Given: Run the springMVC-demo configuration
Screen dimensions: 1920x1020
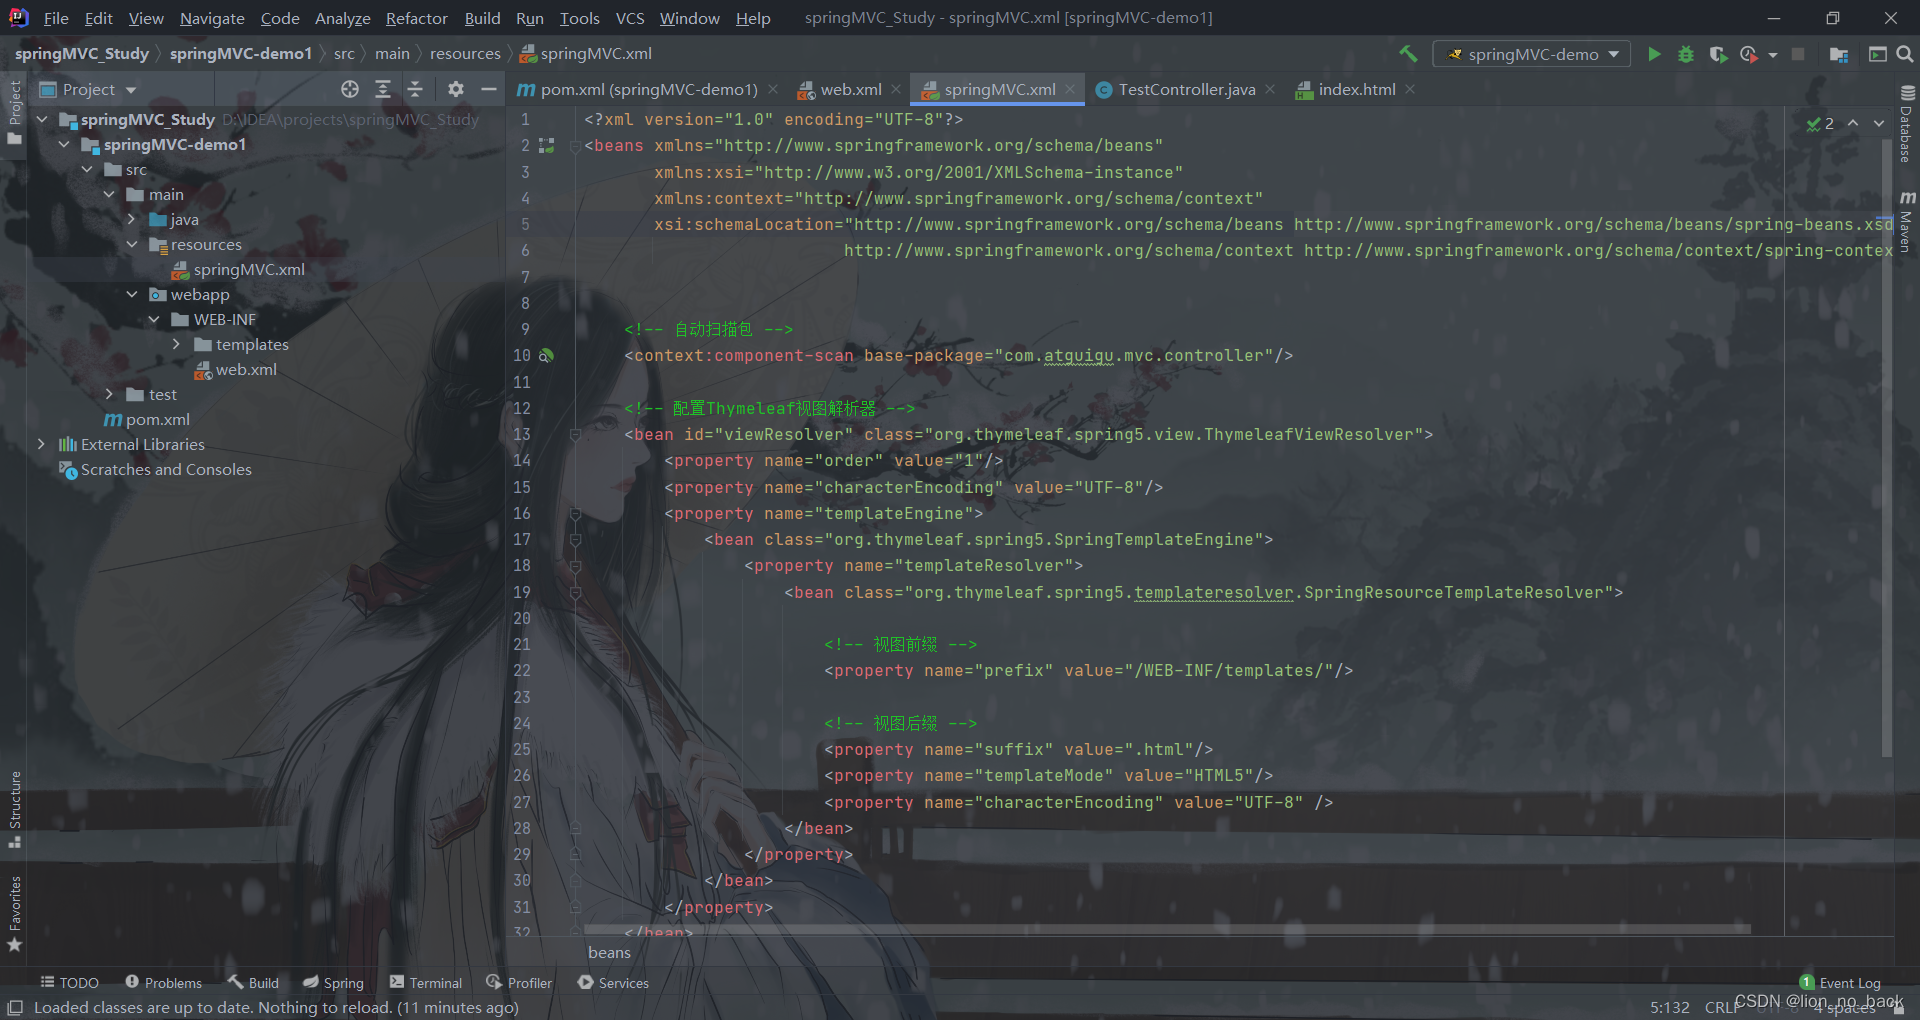Looking at the screenshot, I should 1654,54.
